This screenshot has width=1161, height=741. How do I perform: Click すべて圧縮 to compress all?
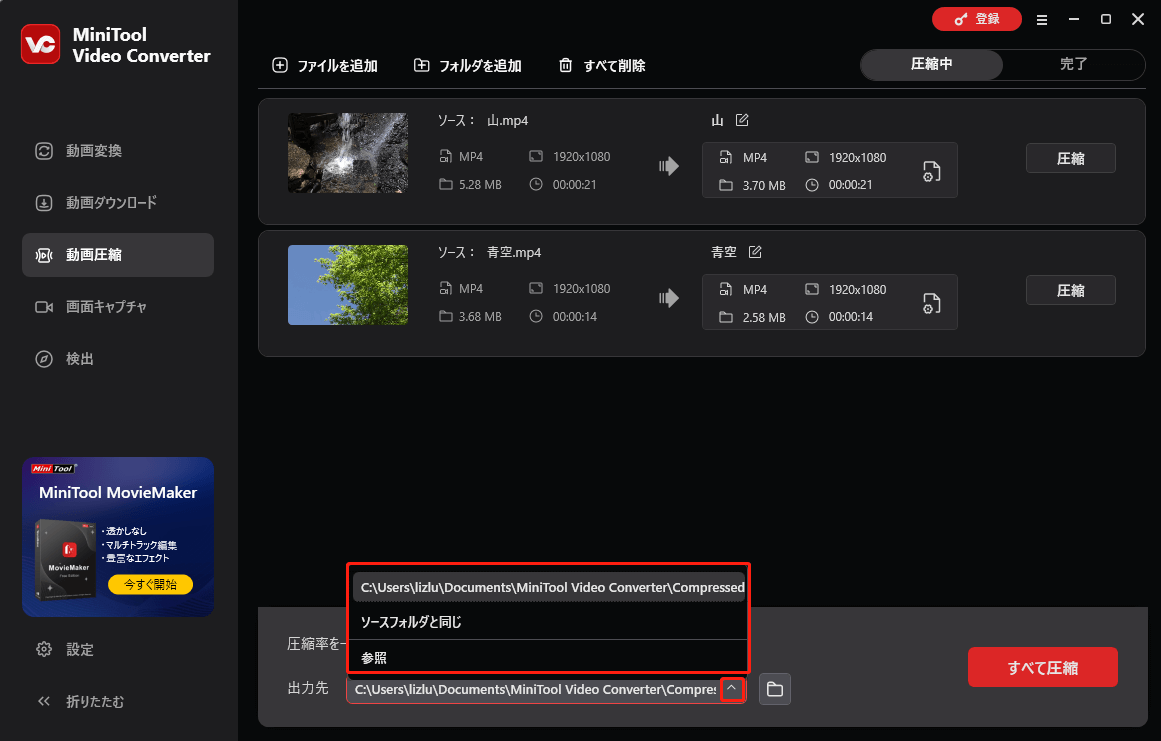point(1043,668)
